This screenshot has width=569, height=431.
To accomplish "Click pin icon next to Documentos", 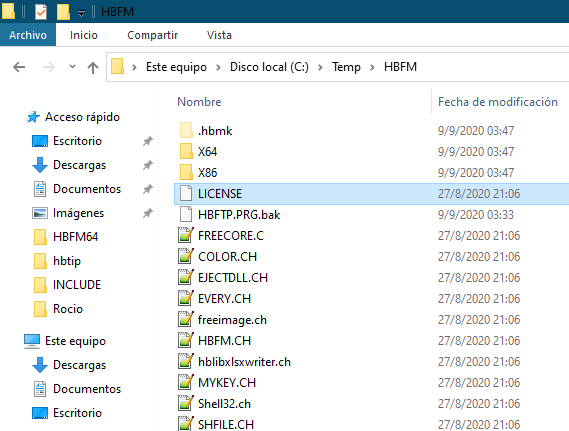I will (x=147, y=189).
